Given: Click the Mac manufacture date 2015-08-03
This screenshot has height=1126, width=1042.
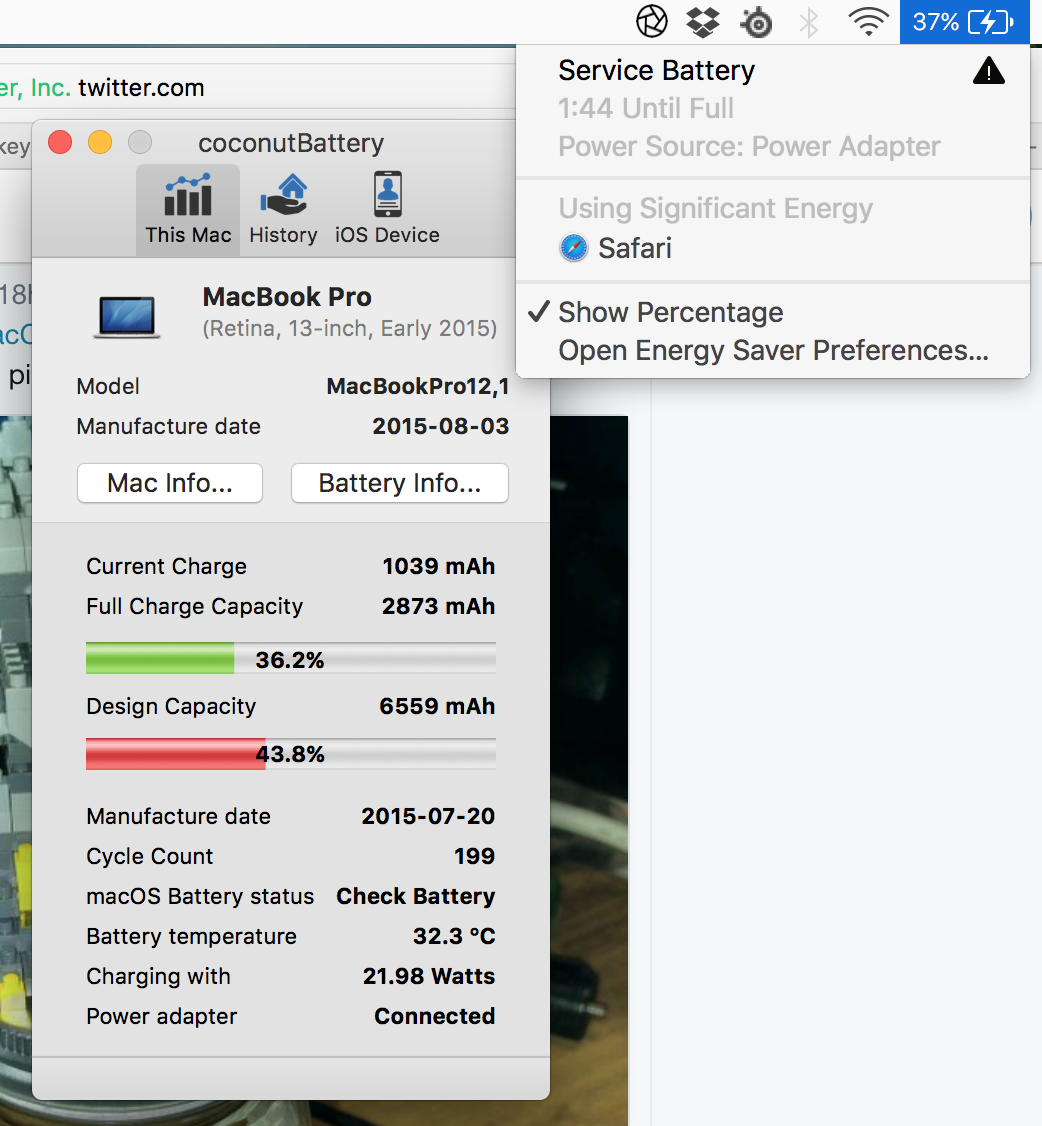Looking at the screenshot, I should pos(441,427).
